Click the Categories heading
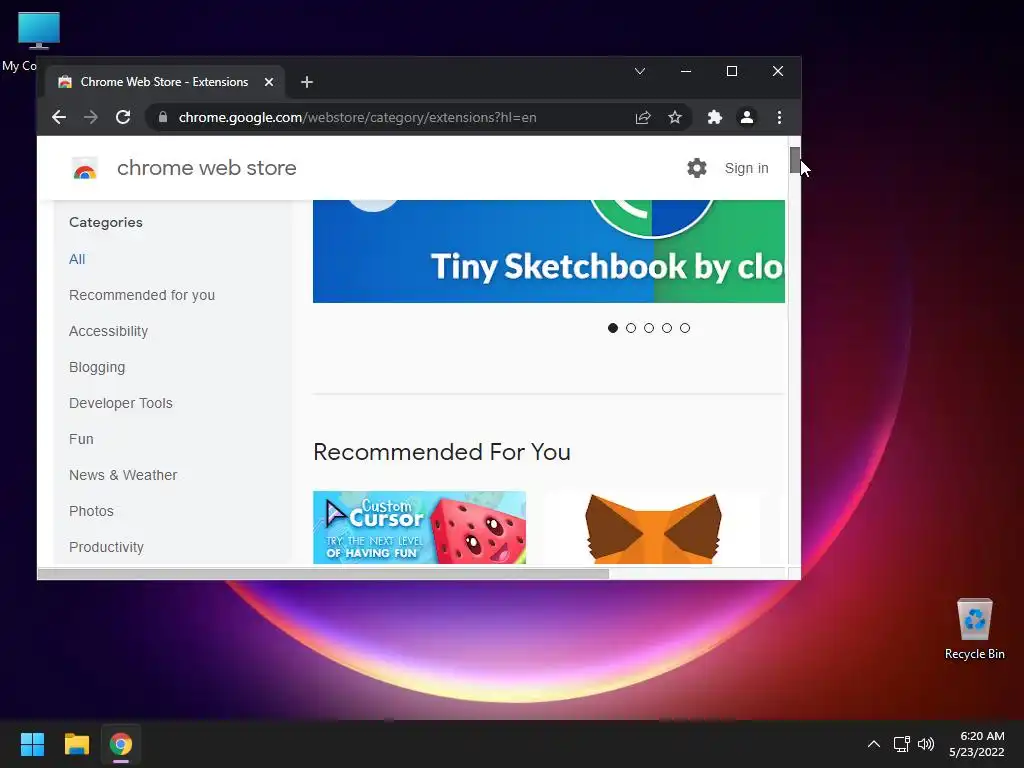Image resolution: width=1024 pixels, height=768 pixels. [x=106, y=222]
